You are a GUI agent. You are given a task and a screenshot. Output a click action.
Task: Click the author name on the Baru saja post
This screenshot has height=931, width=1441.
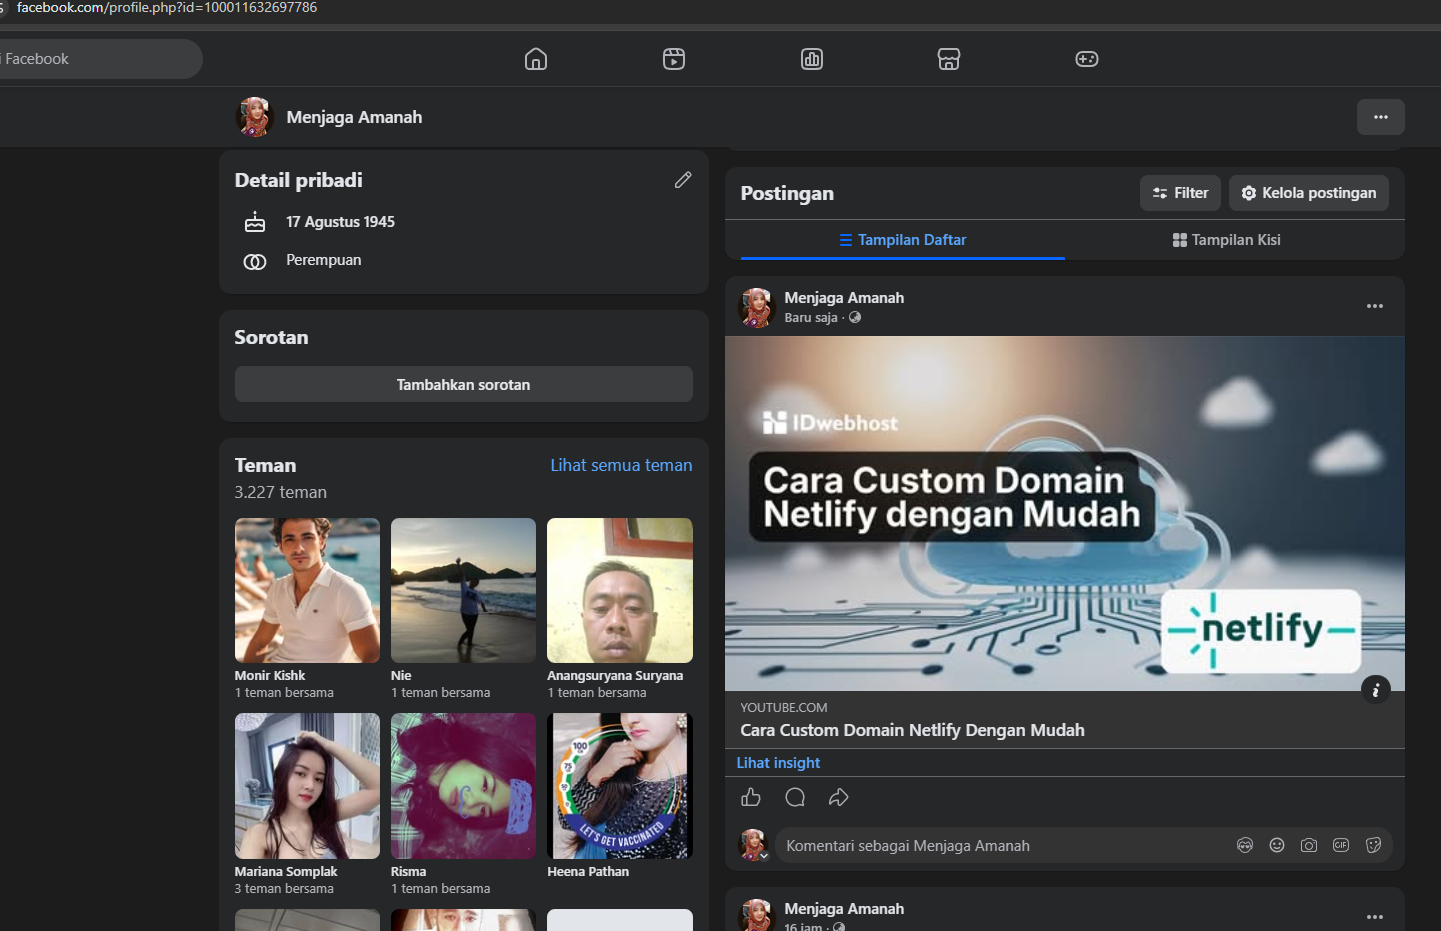844,298
